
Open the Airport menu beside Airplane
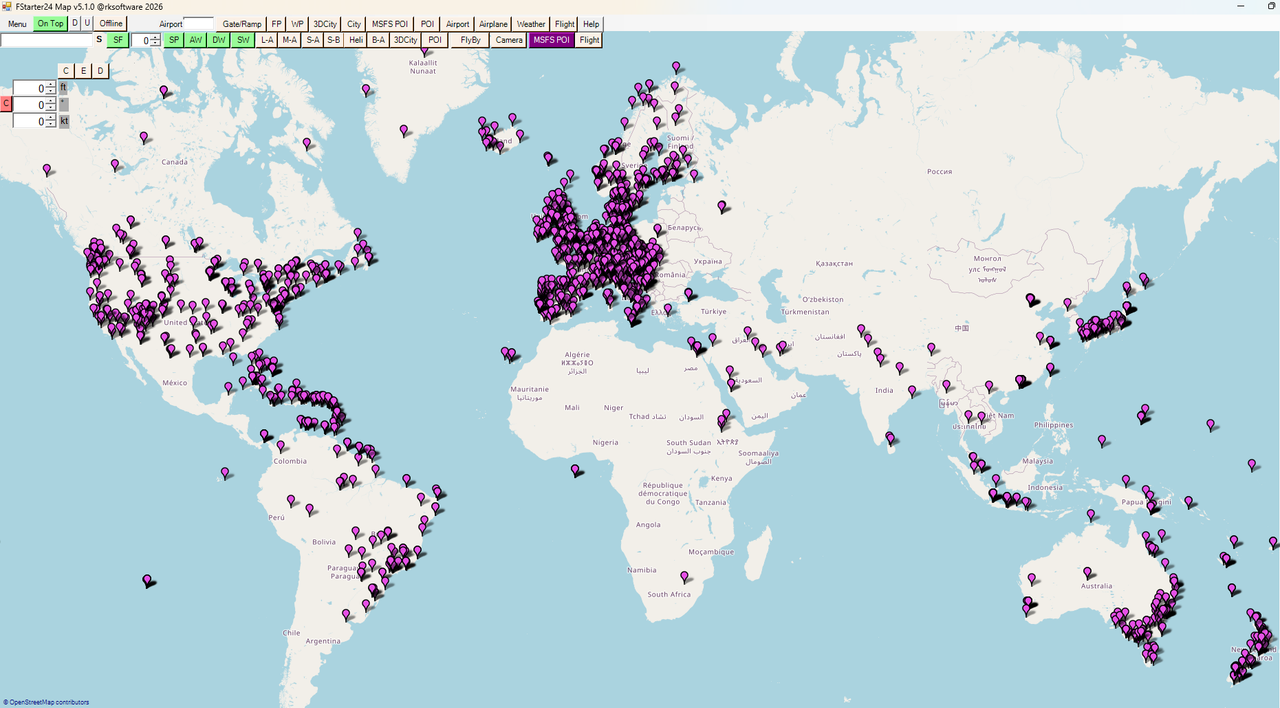point(457,23)
